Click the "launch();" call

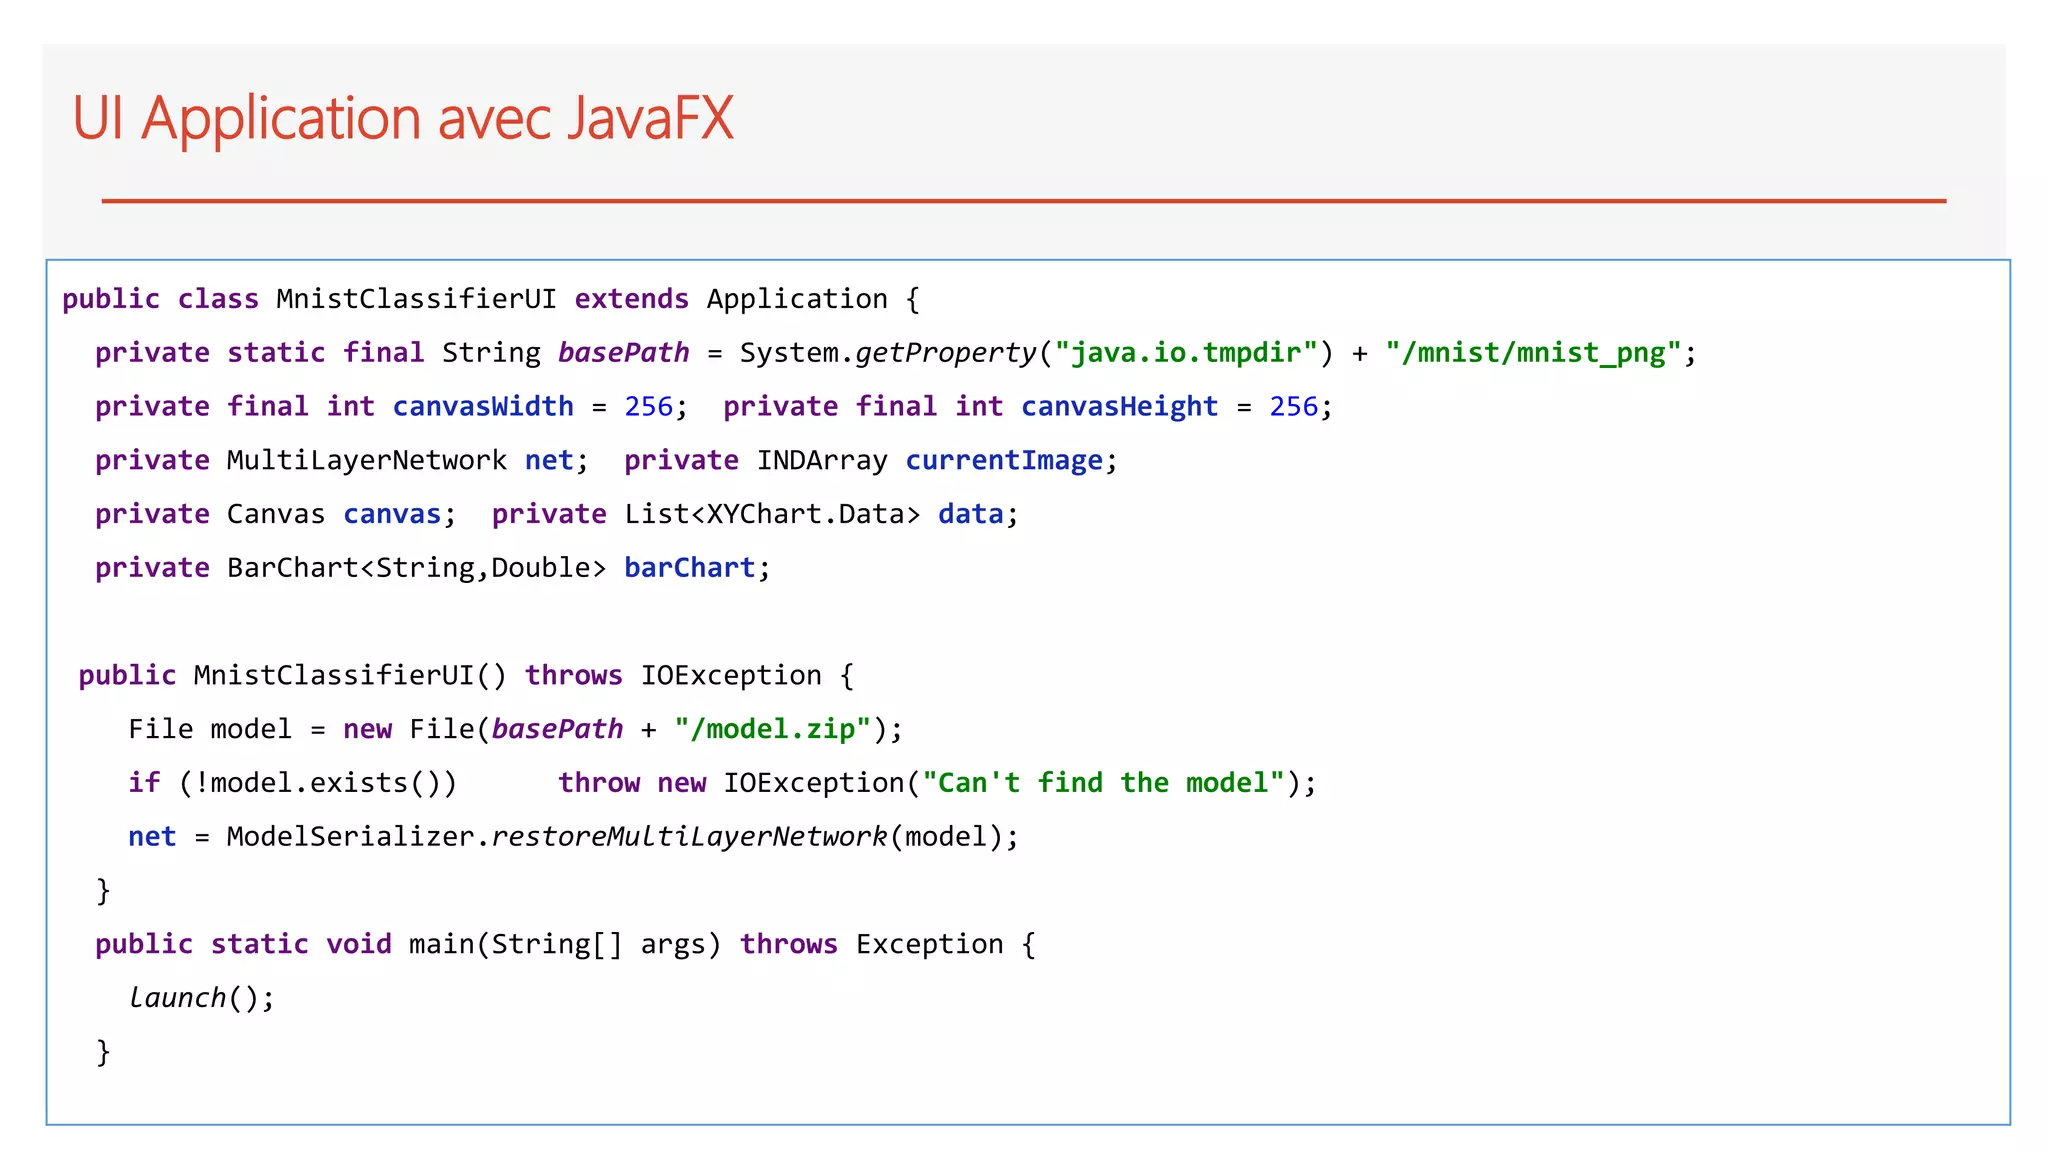coord(202,998)
